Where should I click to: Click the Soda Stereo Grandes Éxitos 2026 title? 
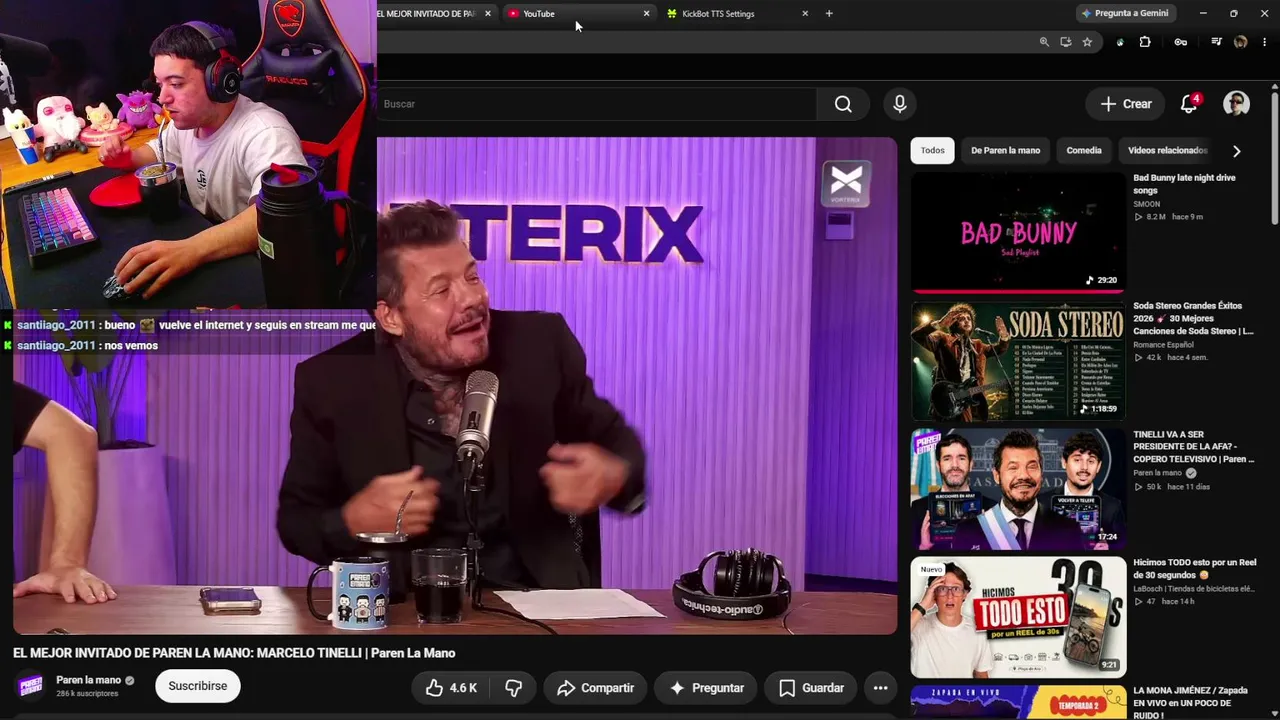click(1193, 318)
